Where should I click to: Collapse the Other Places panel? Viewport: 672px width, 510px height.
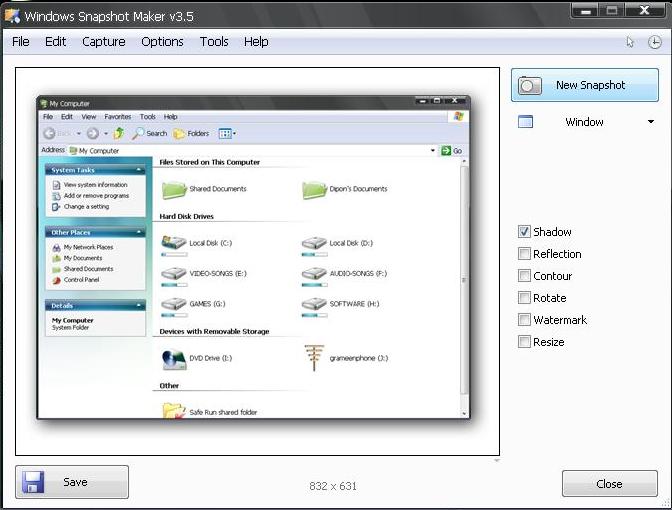point(138,232)
